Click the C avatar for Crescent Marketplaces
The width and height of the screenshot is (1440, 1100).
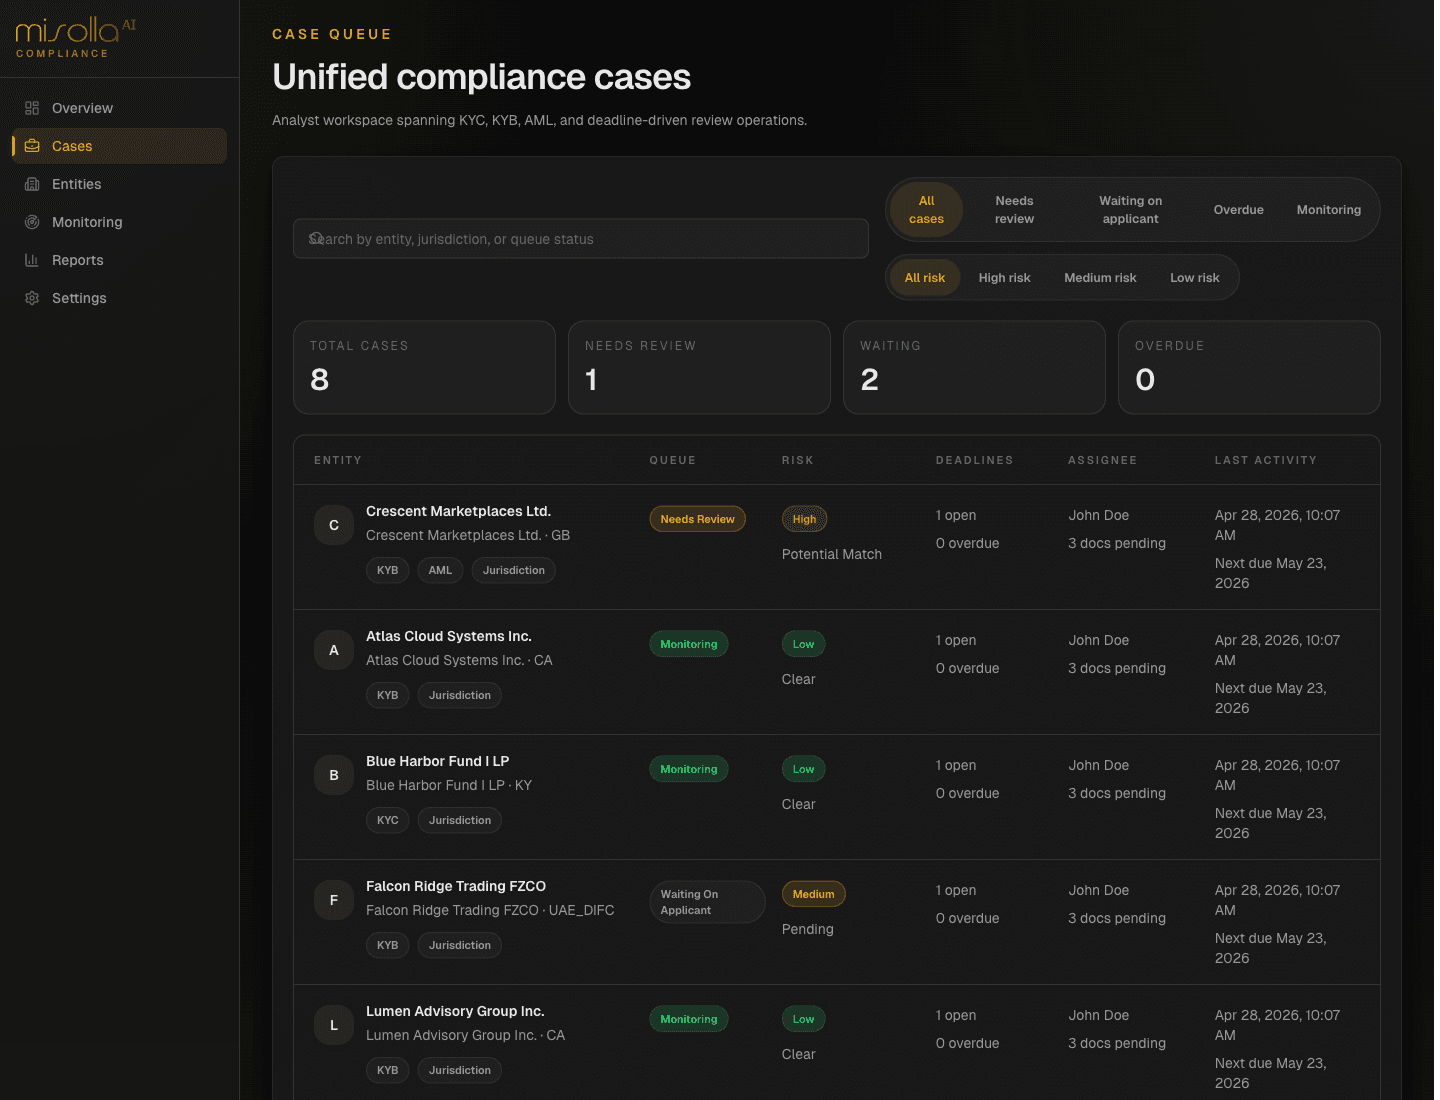tap(334, 525)
